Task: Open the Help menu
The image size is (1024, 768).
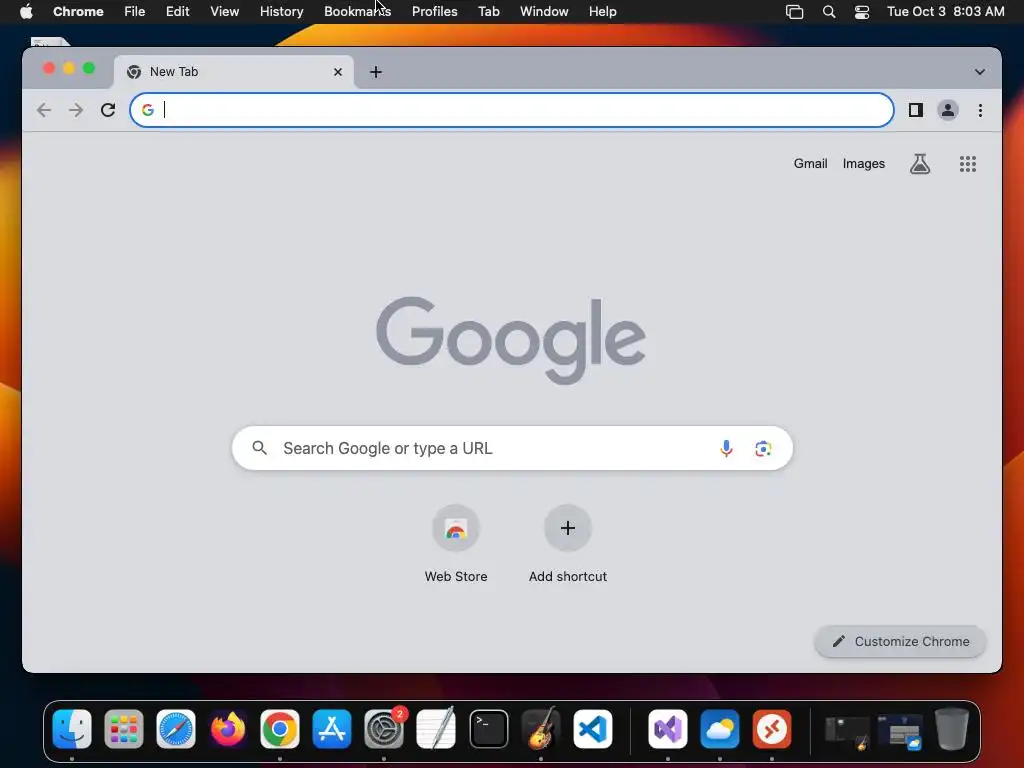Action: (x=602, y=12)
